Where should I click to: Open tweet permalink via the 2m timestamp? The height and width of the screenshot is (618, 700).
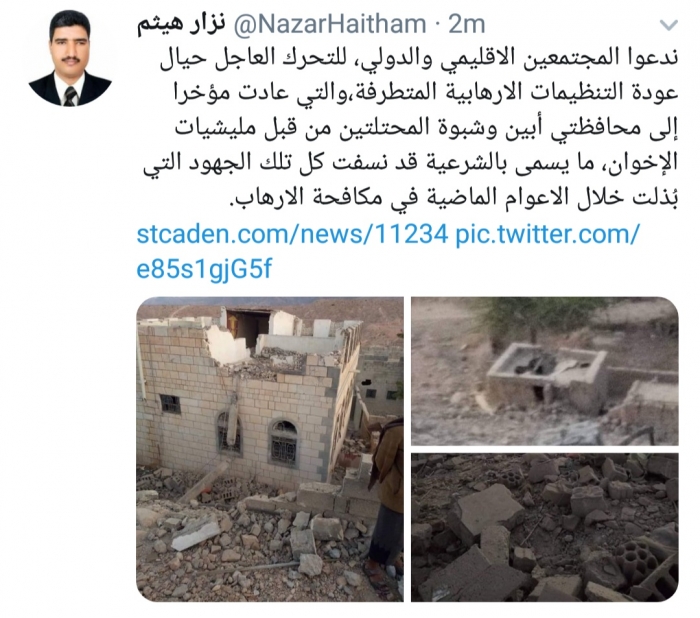[x=467, y=25]
